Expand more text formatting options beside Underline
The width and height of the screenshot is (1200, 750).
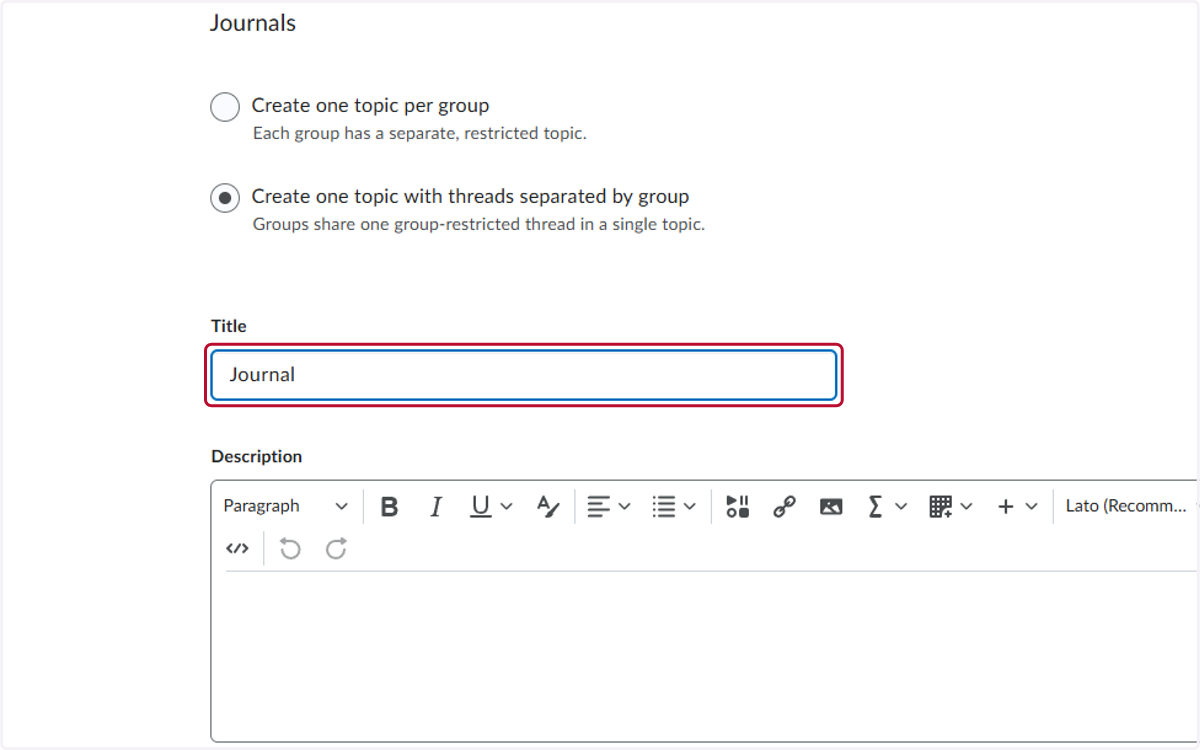pos(506,507)
